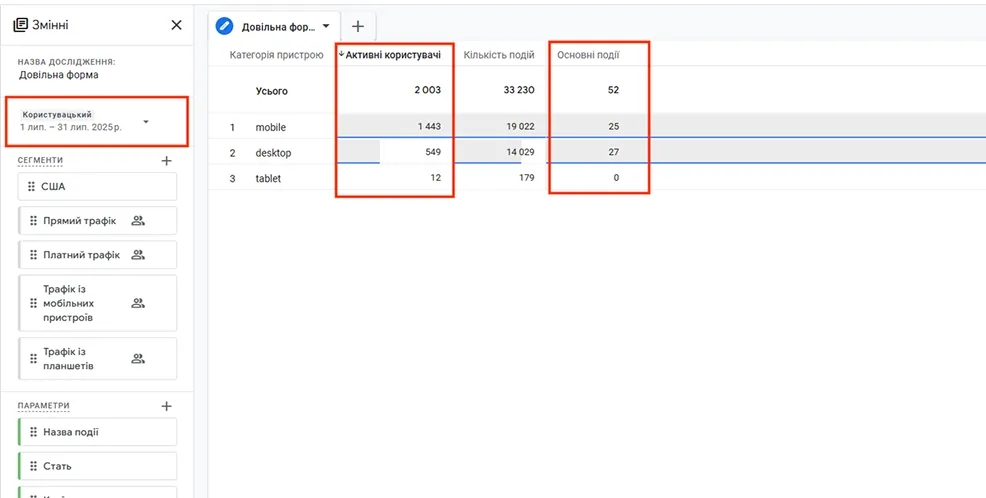Image resolution: width=986 pixels, height=498 pixels.
Task: Click users icon on Трафік із мобільних пристроїв
Action: [x=138, y=303]
